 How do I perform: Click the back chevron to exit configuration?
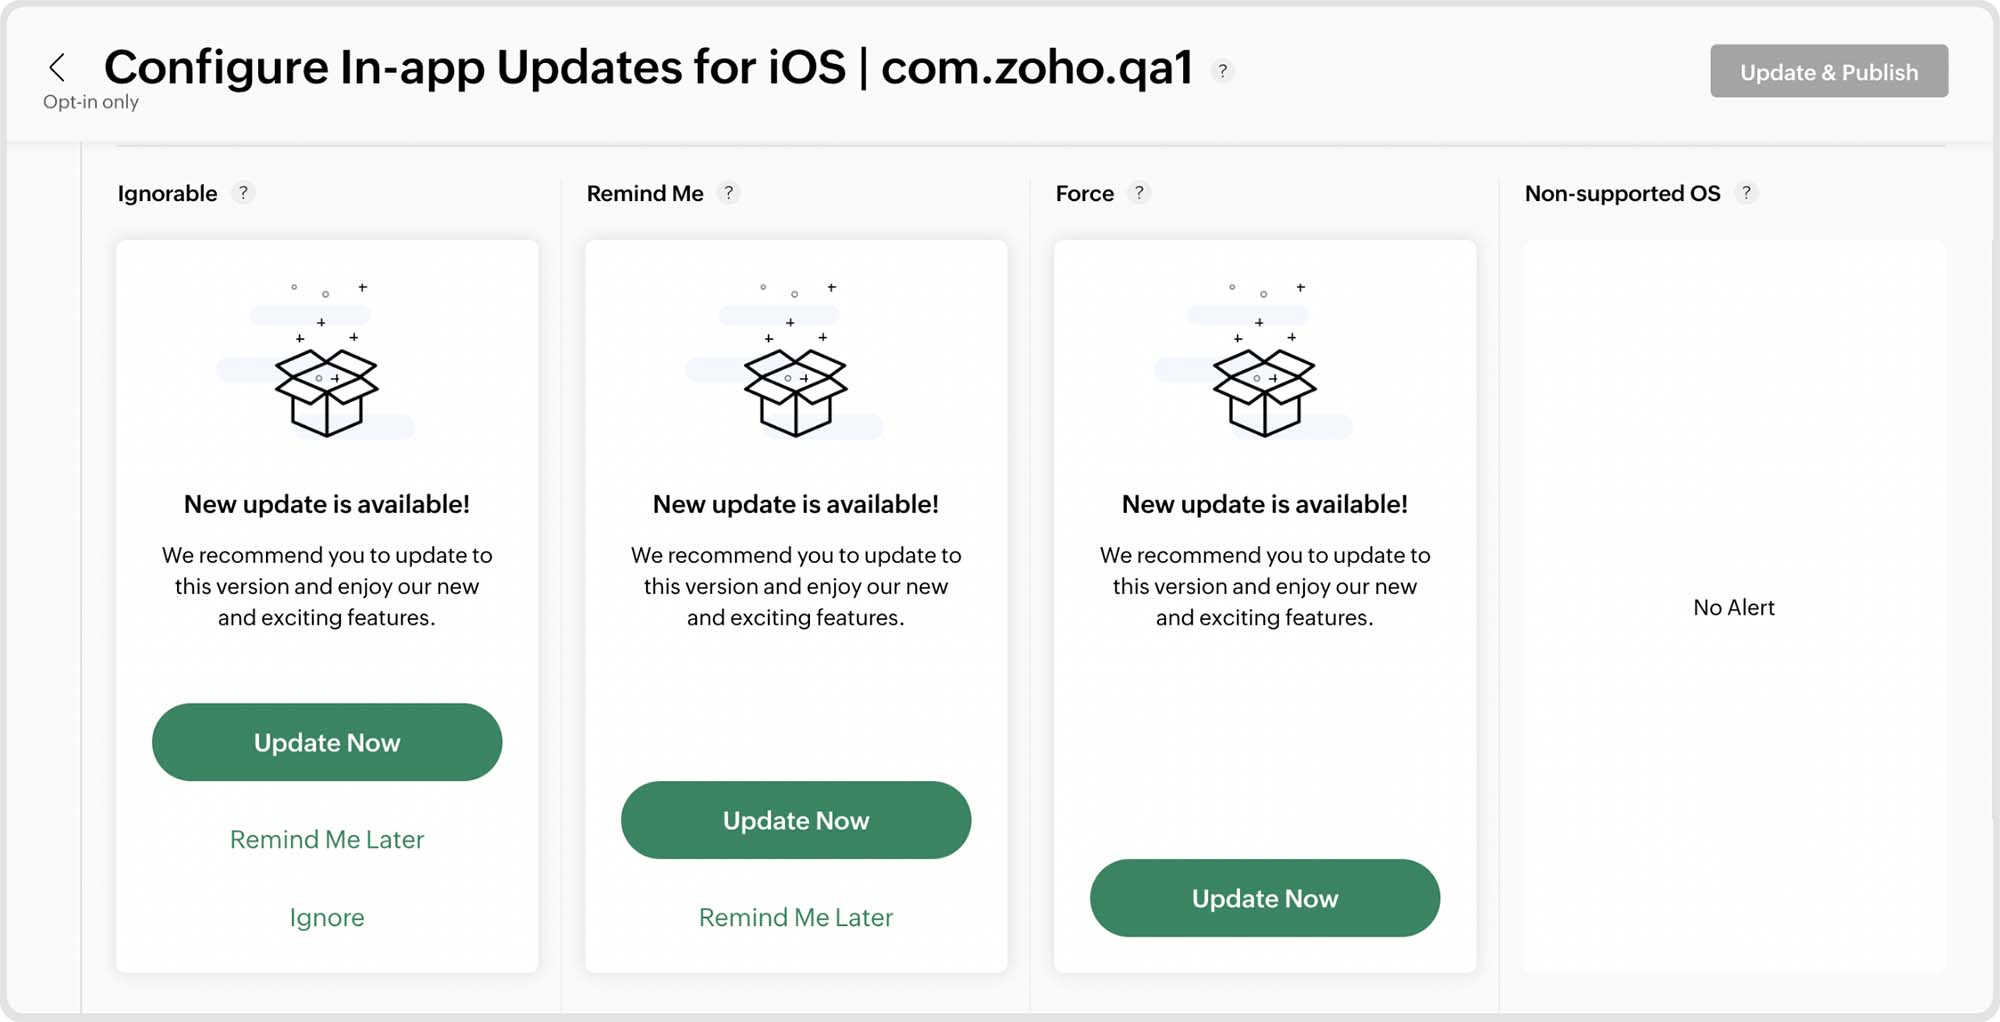click(x=58, y=66)
